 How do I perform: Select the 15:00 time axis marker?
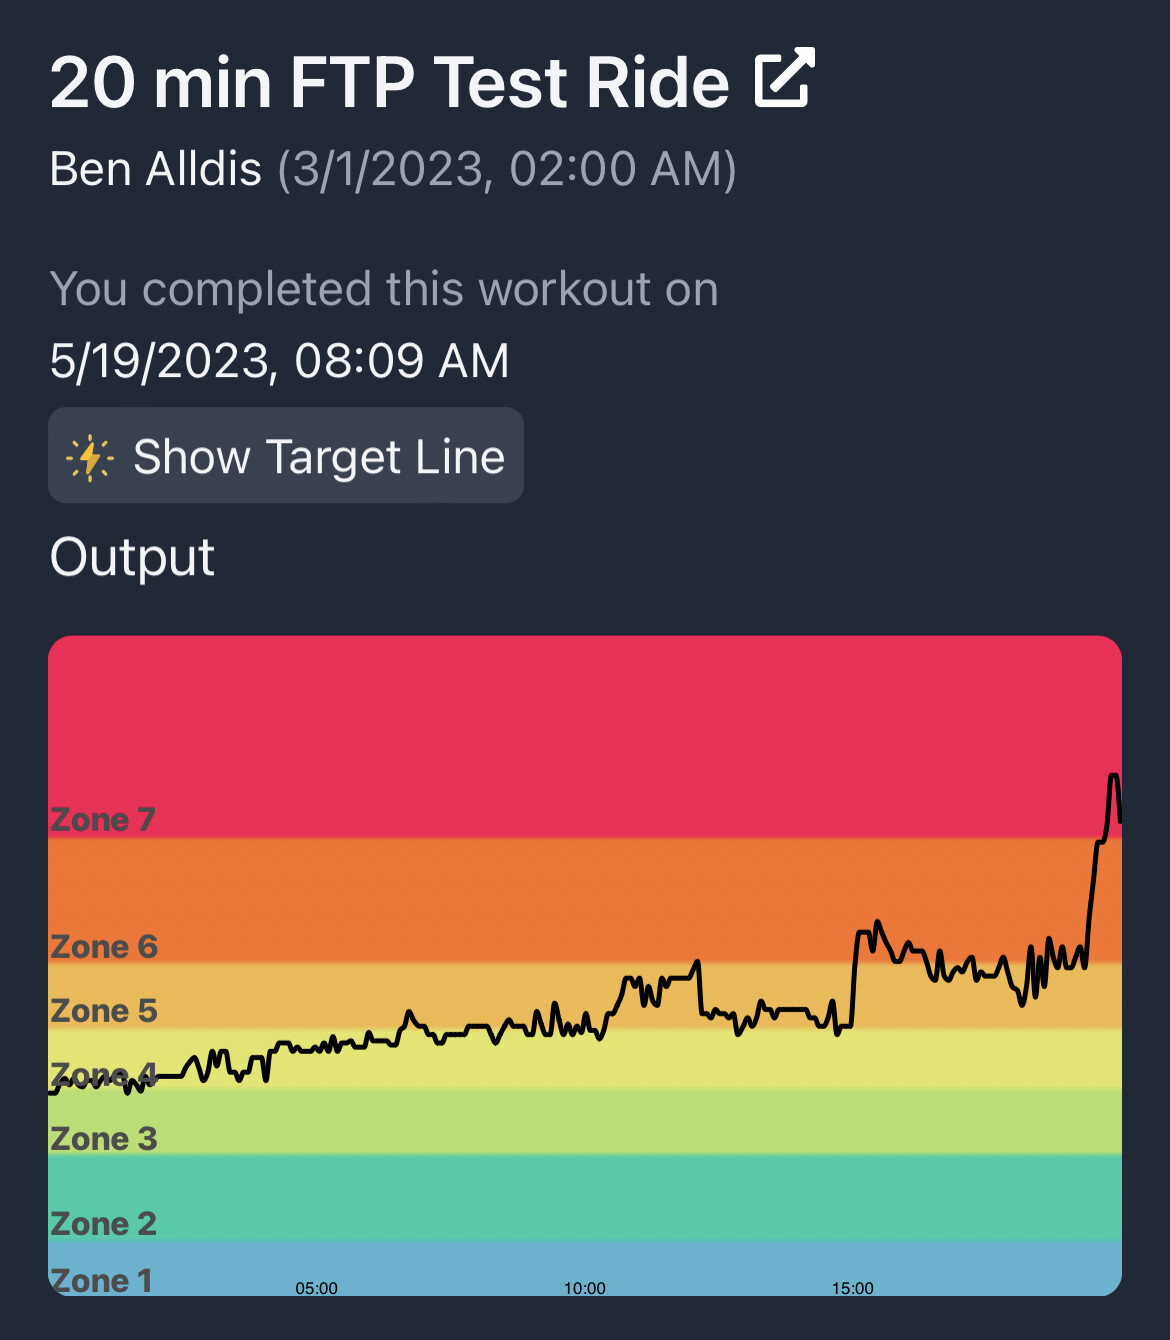point(852,1288)
